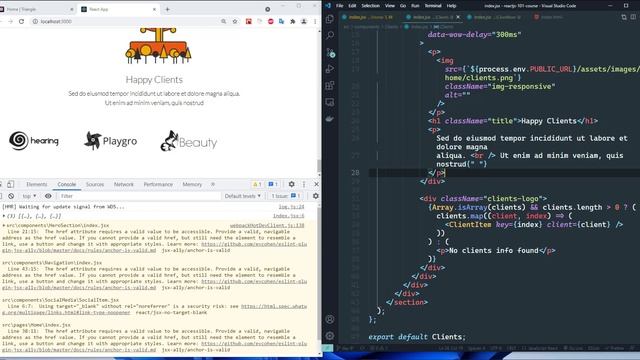Open VS Code Source Control icon
The width and height of the screenshot is (640, 360).
point(330,53)
